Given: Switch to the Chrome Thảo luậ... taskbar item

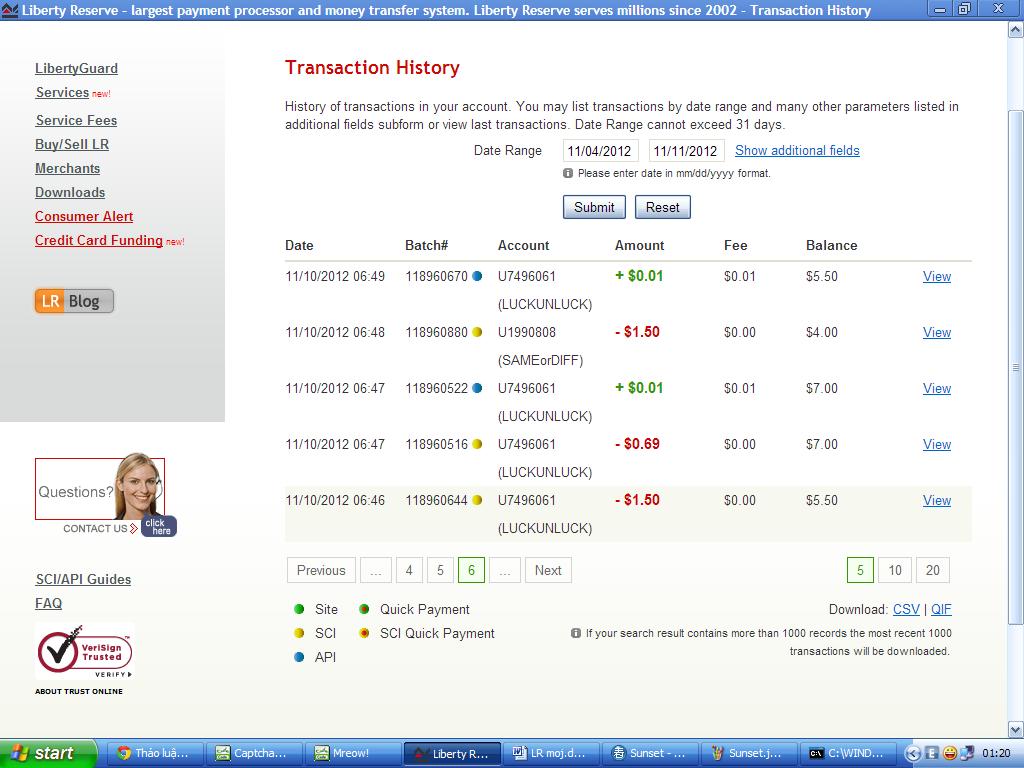Looking at the screenshot, I should [155, 753].
